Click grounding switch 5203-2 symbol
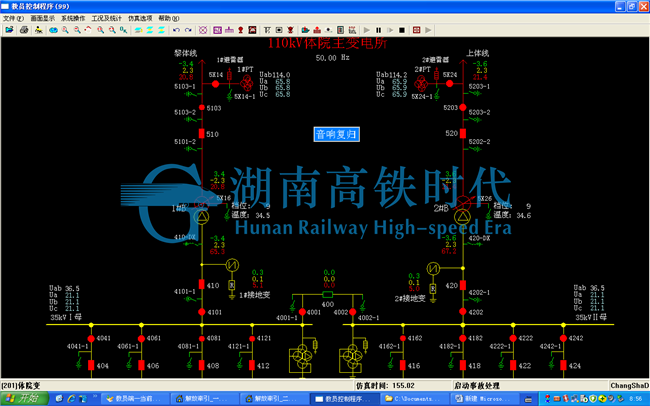Image resolution: width=650 pixels, height=406 pixels. tap(475, 120)
